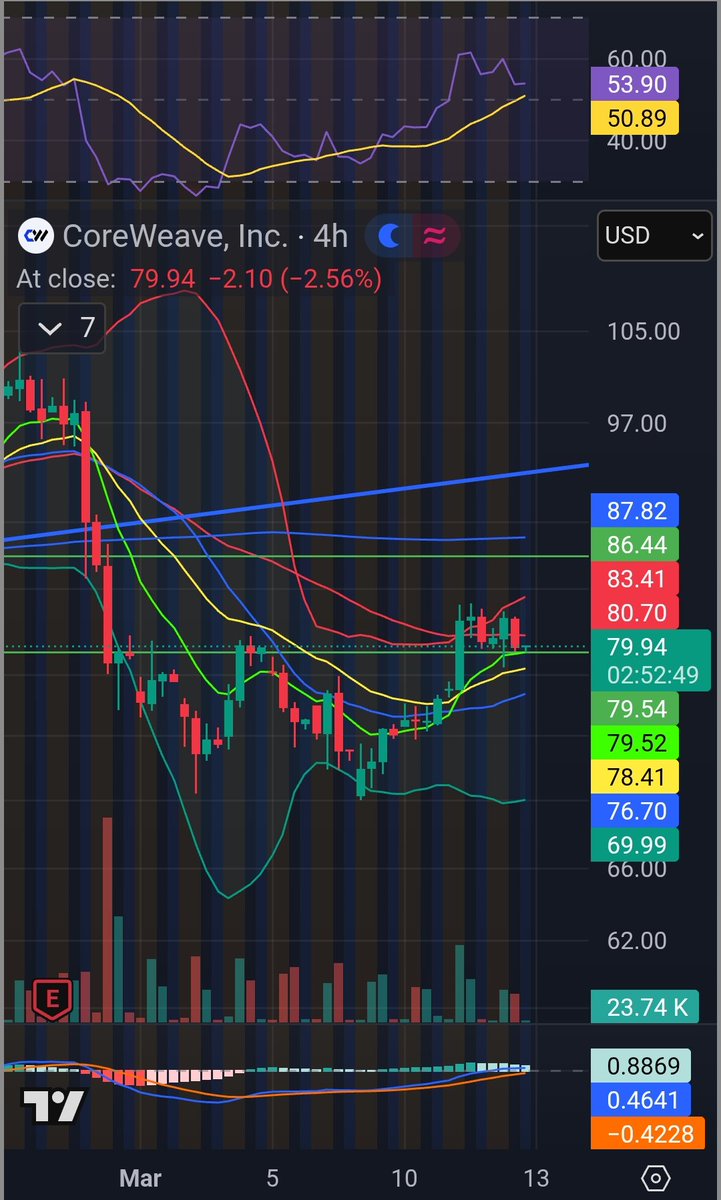Click the 0.4641 MACD line value

pyautogui.click(x=643, y=1101)
